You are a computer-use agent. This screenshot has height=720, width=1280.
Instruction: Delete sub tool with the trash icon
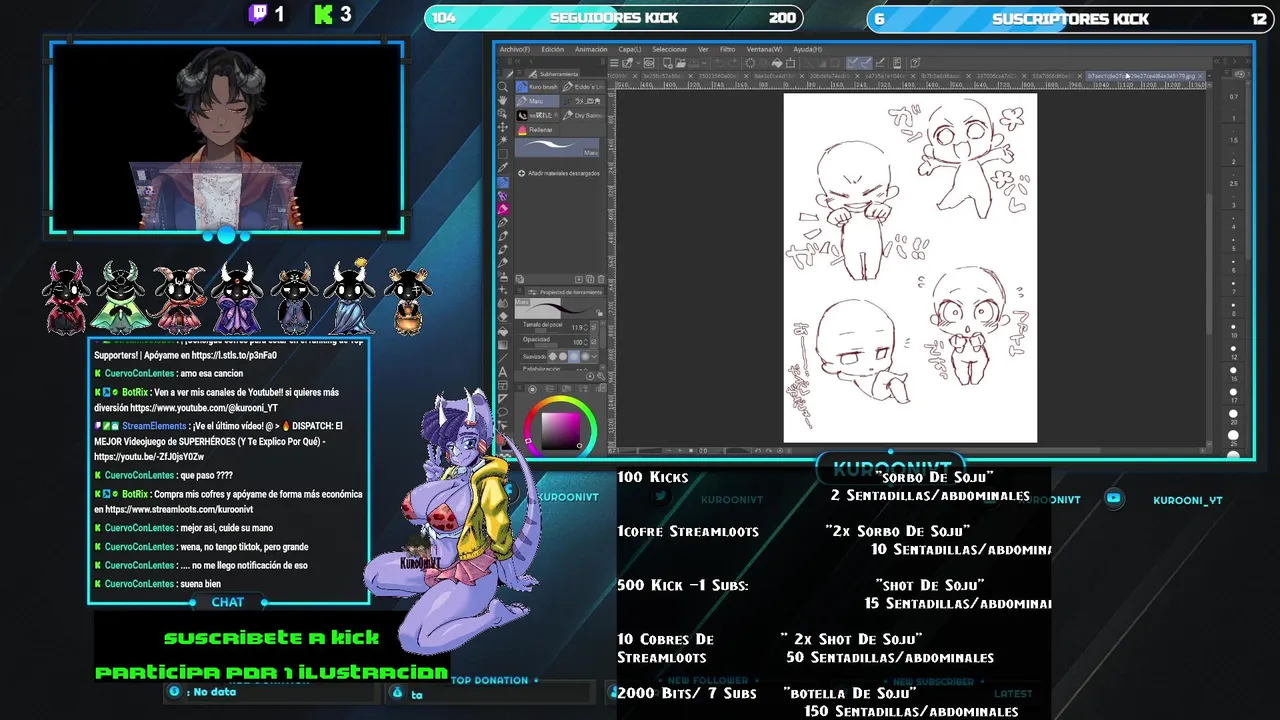tap(601, 279)
